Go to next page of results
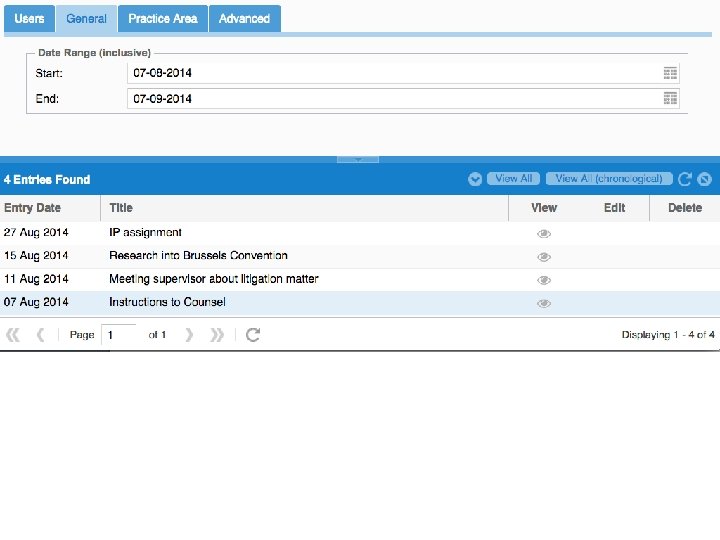Screen dimensions: 720x540 point(189,335)
